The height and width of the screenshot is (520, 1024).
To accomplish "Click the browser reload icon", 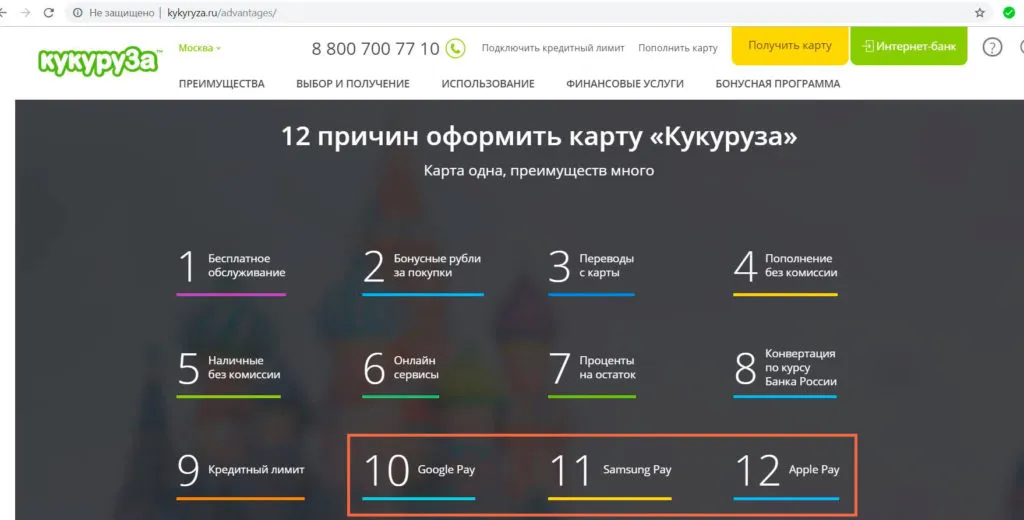I will pos(48,12).
